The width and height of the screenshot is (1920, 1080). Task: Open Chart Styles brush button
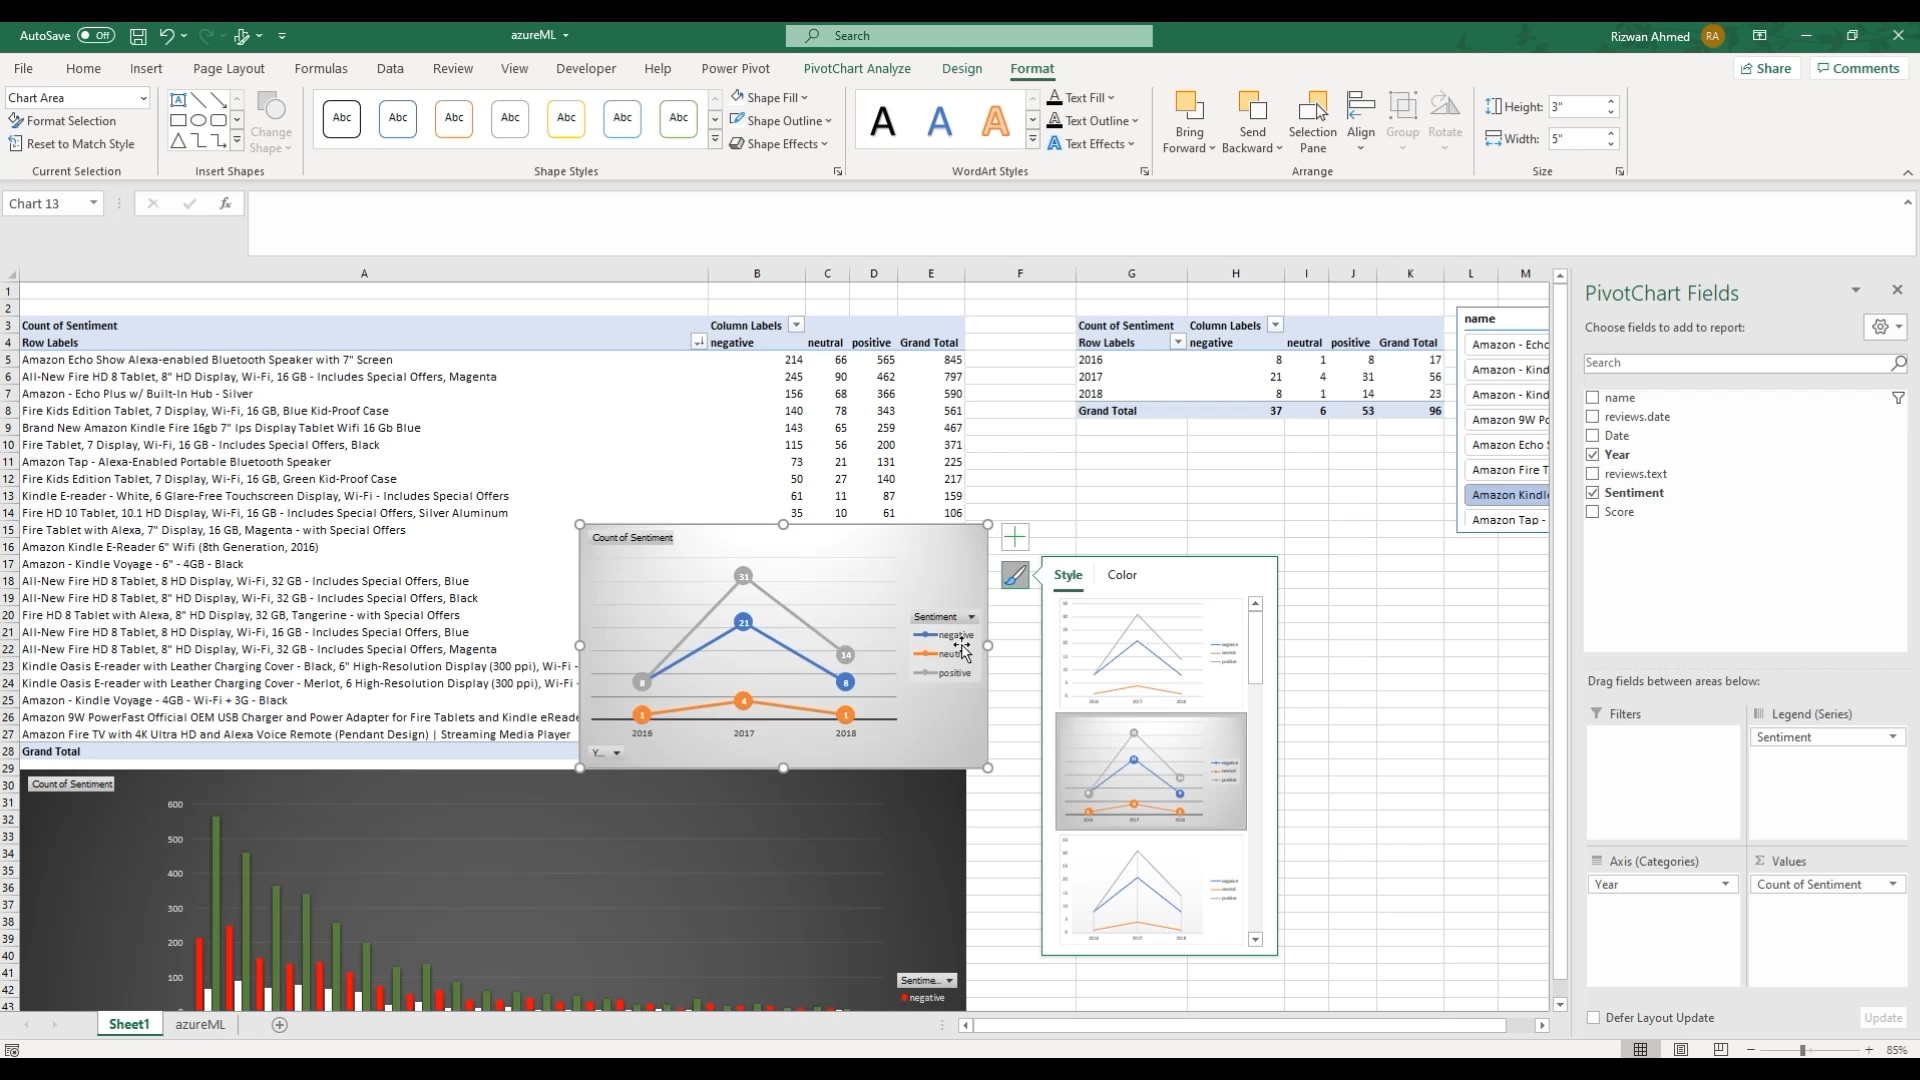point(1014,575)
